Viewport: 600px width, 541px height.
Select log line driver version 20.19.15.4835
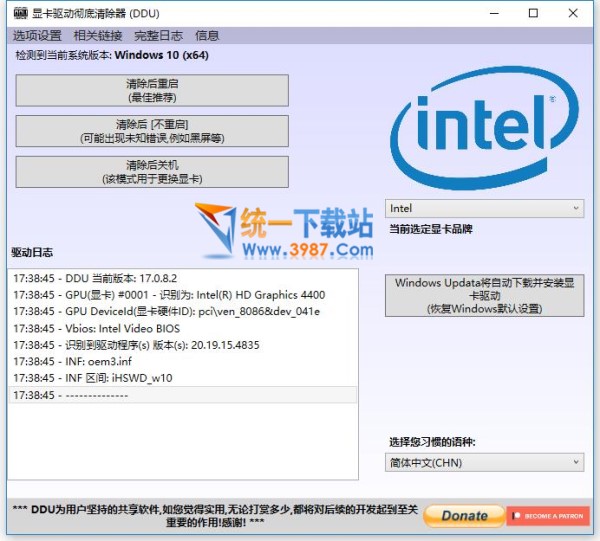(x=183, y=345)
